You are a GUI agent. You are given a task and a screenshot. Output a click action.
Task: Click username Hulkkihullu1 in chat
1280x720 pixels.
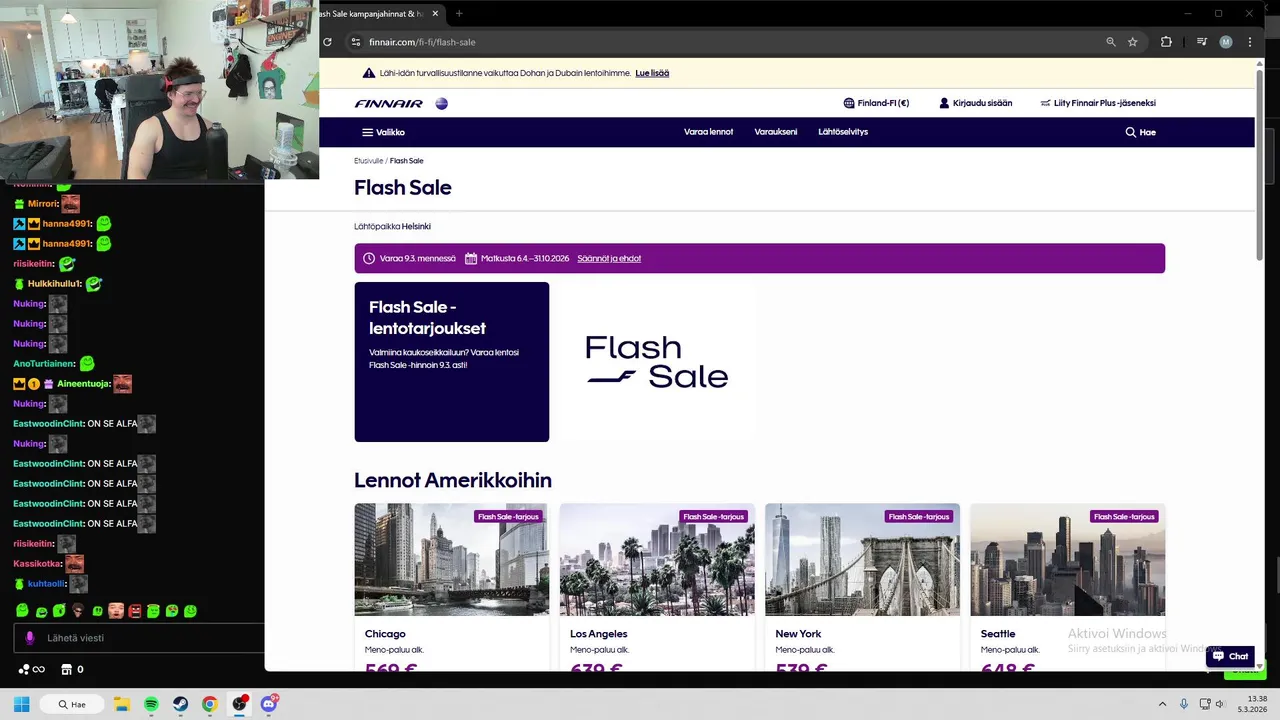(54, 284)
